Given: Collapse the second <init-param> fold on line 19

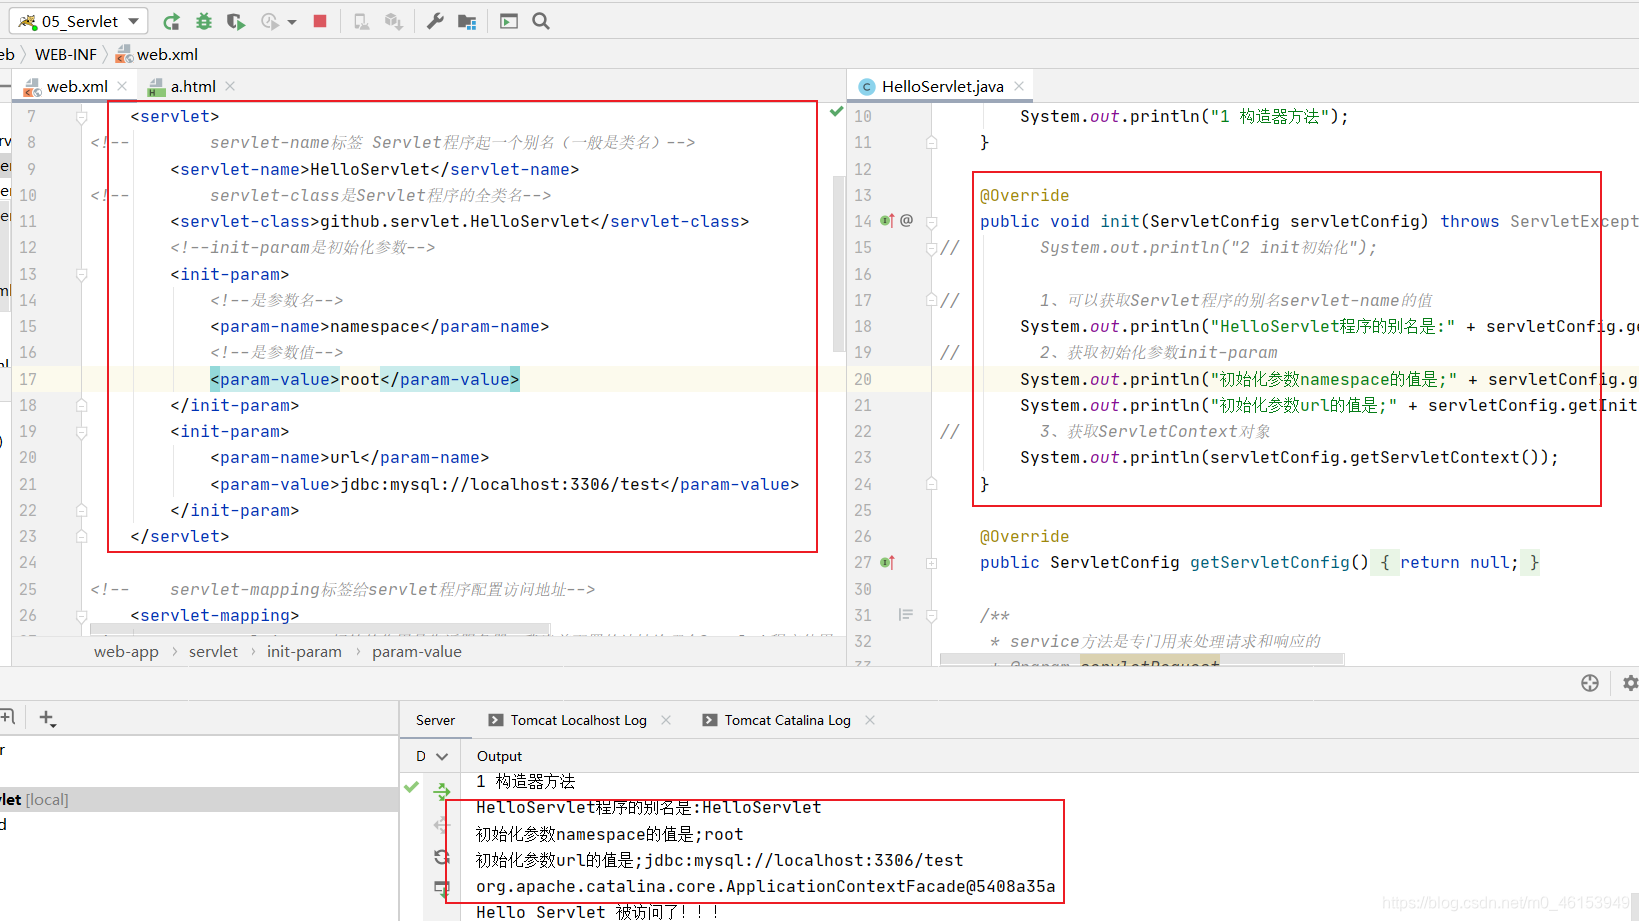Looking at the screenshot, I should 82,432.
